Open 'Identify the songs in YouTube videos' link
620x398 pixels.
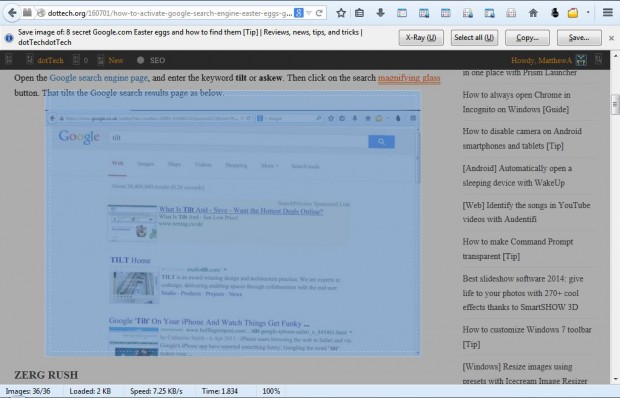tap(526, 212)
